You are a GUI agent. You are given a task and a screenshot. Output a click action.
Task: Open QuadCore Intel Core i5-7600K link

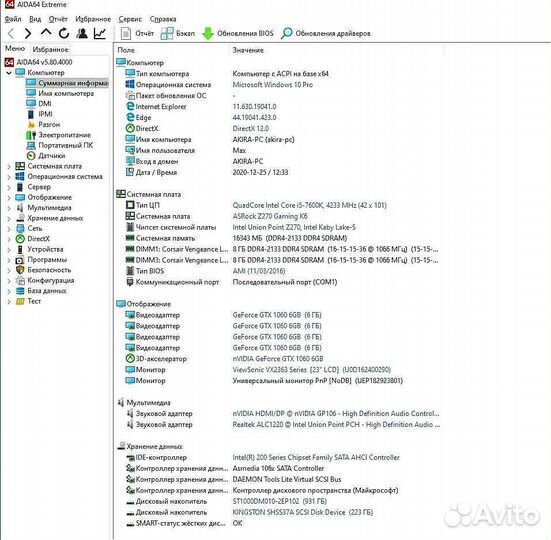click(x=309, y=206)
